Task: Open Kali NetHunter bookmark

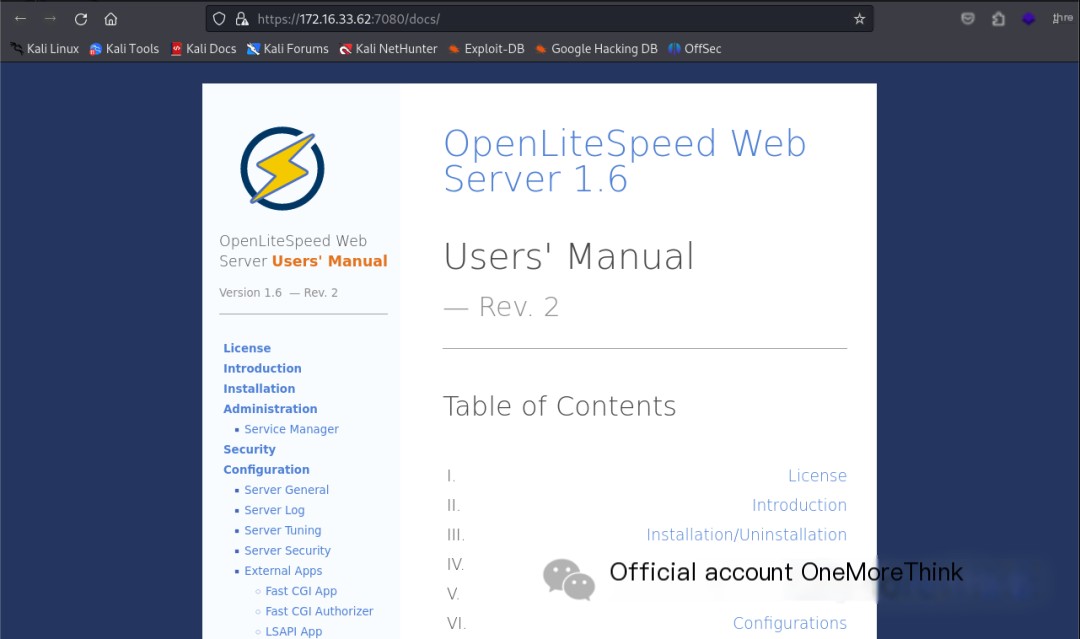Action: (x=388, y=49)
